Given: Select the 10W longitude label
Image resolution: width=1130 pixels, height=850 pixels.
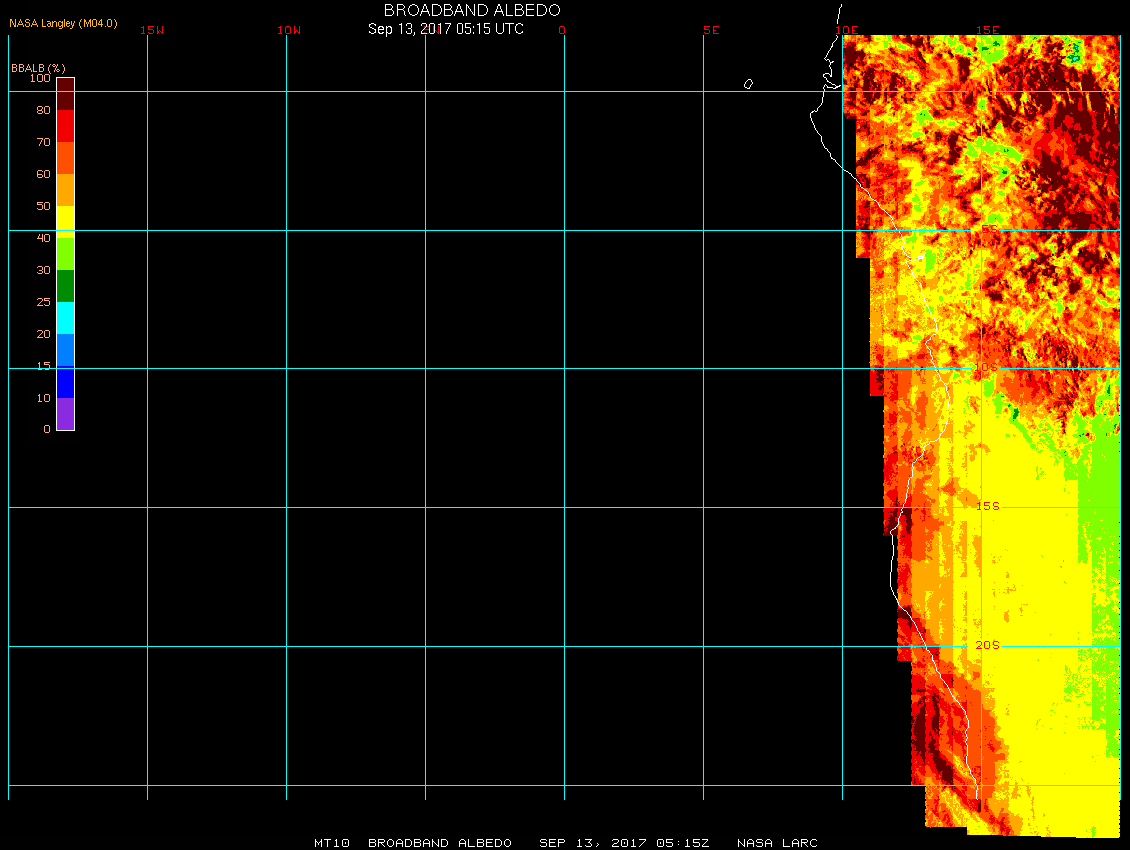Looking at the screenshot, I should [289, 30].
